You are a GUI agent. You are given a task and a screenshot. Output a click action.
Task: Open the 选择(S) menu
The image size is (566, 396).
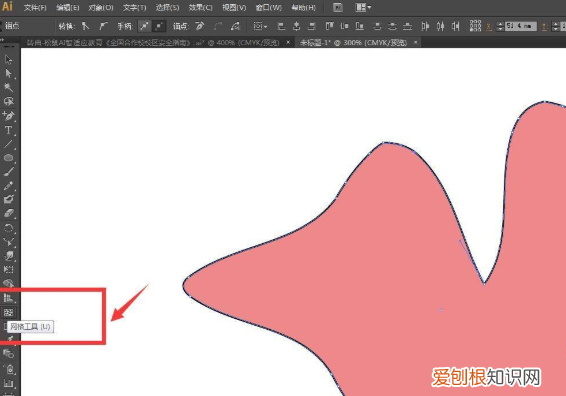pyautogui.click(x=167, y=8)
